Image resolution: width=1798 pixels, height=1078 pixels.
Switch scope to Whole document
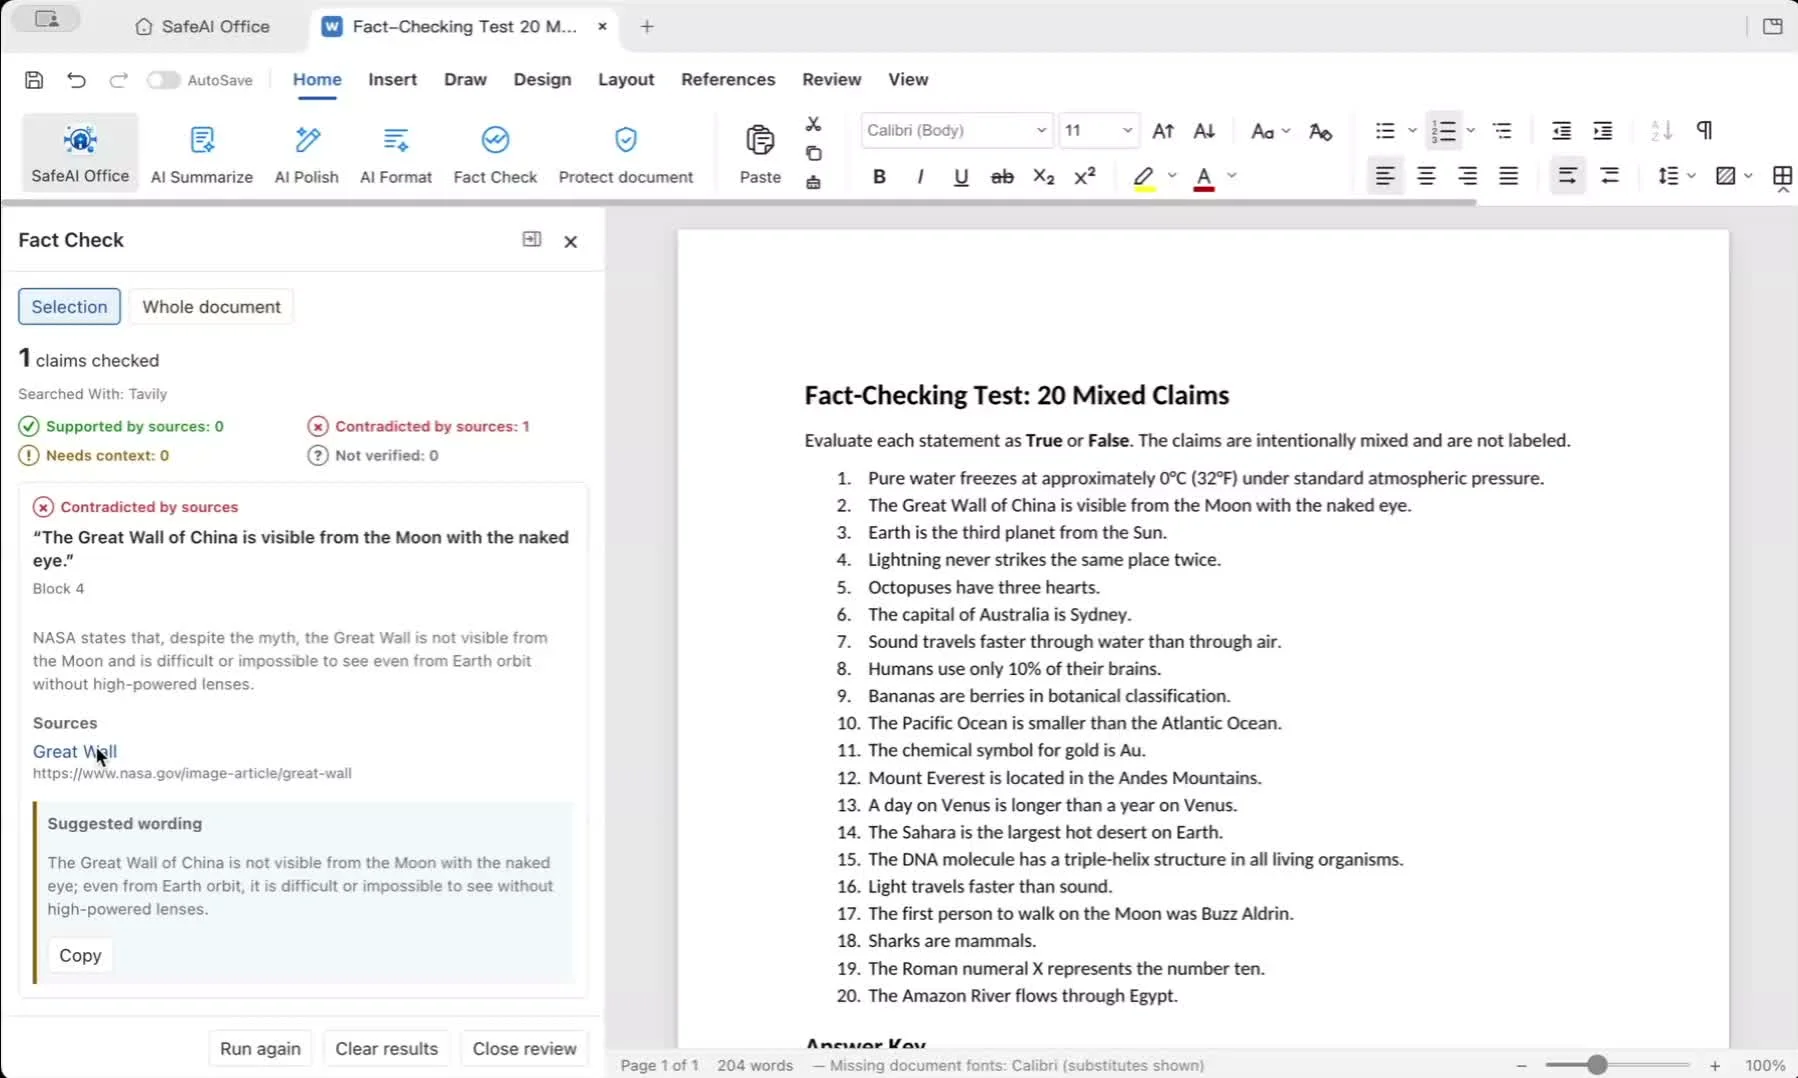coord(211,307)
